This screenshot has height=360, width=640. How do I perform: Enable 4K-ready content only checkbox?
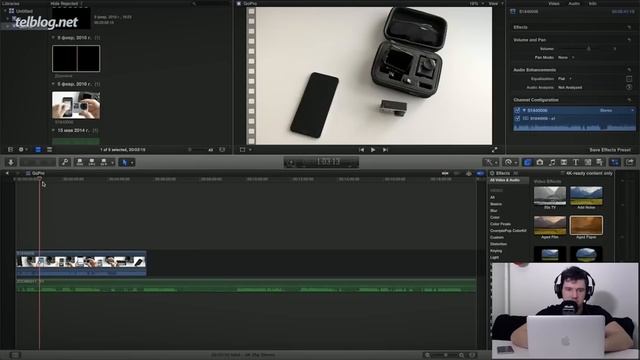(x=562, y=173)
